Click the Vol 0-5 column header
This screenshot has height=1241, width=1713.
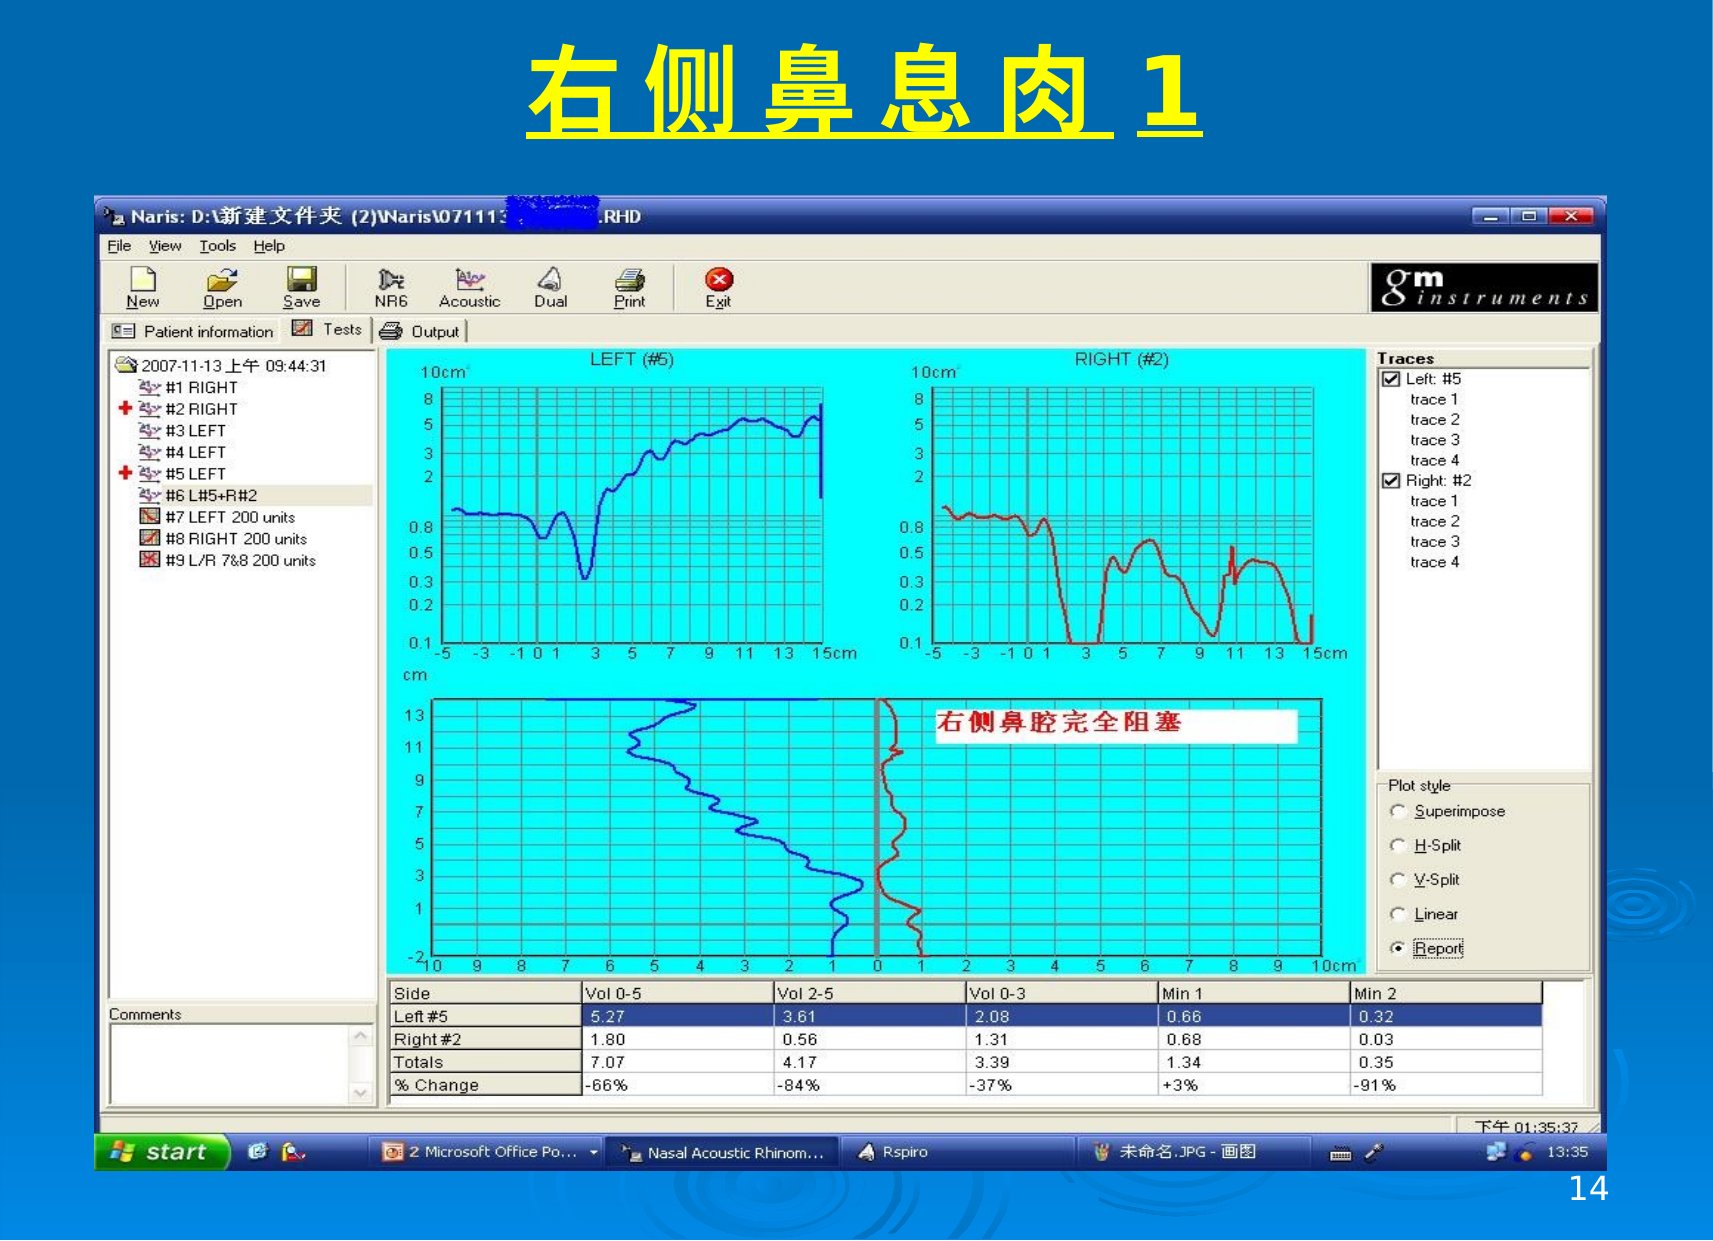point(677,993)
